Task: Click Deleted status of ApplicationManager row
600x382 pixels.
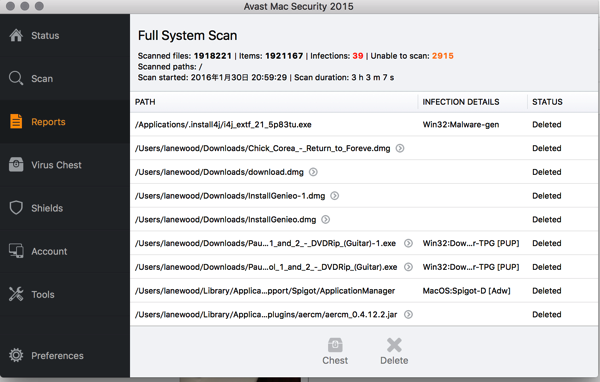Action: pos(546,291)
